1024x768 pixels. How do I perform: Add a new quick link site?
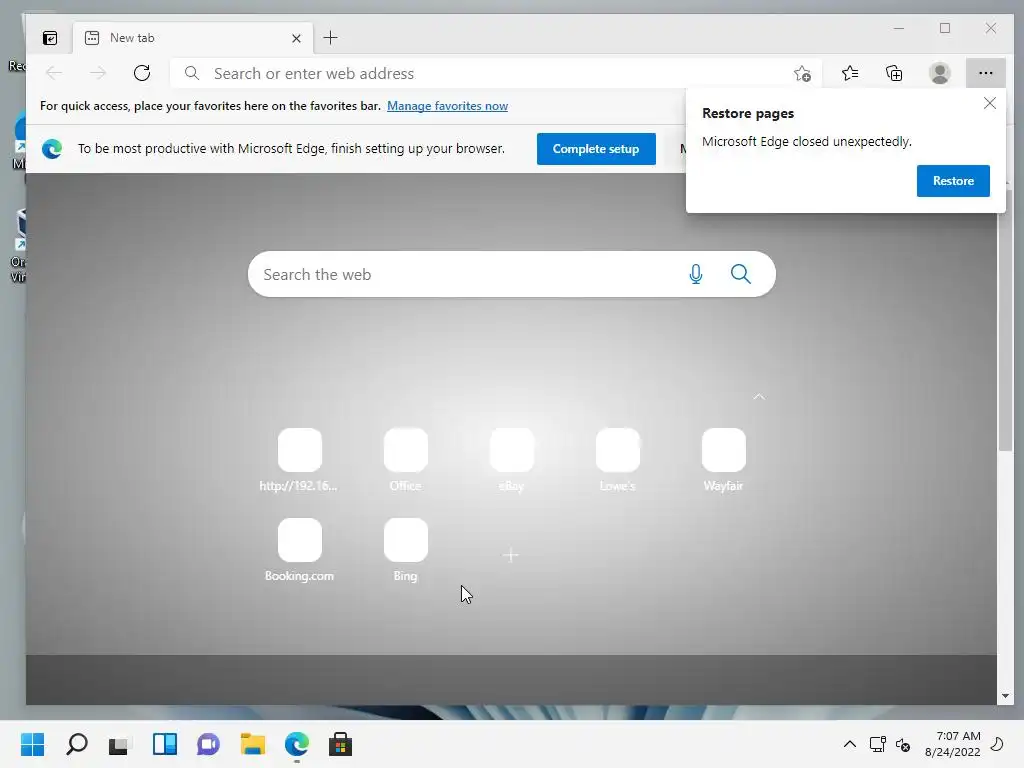(511, 555)
